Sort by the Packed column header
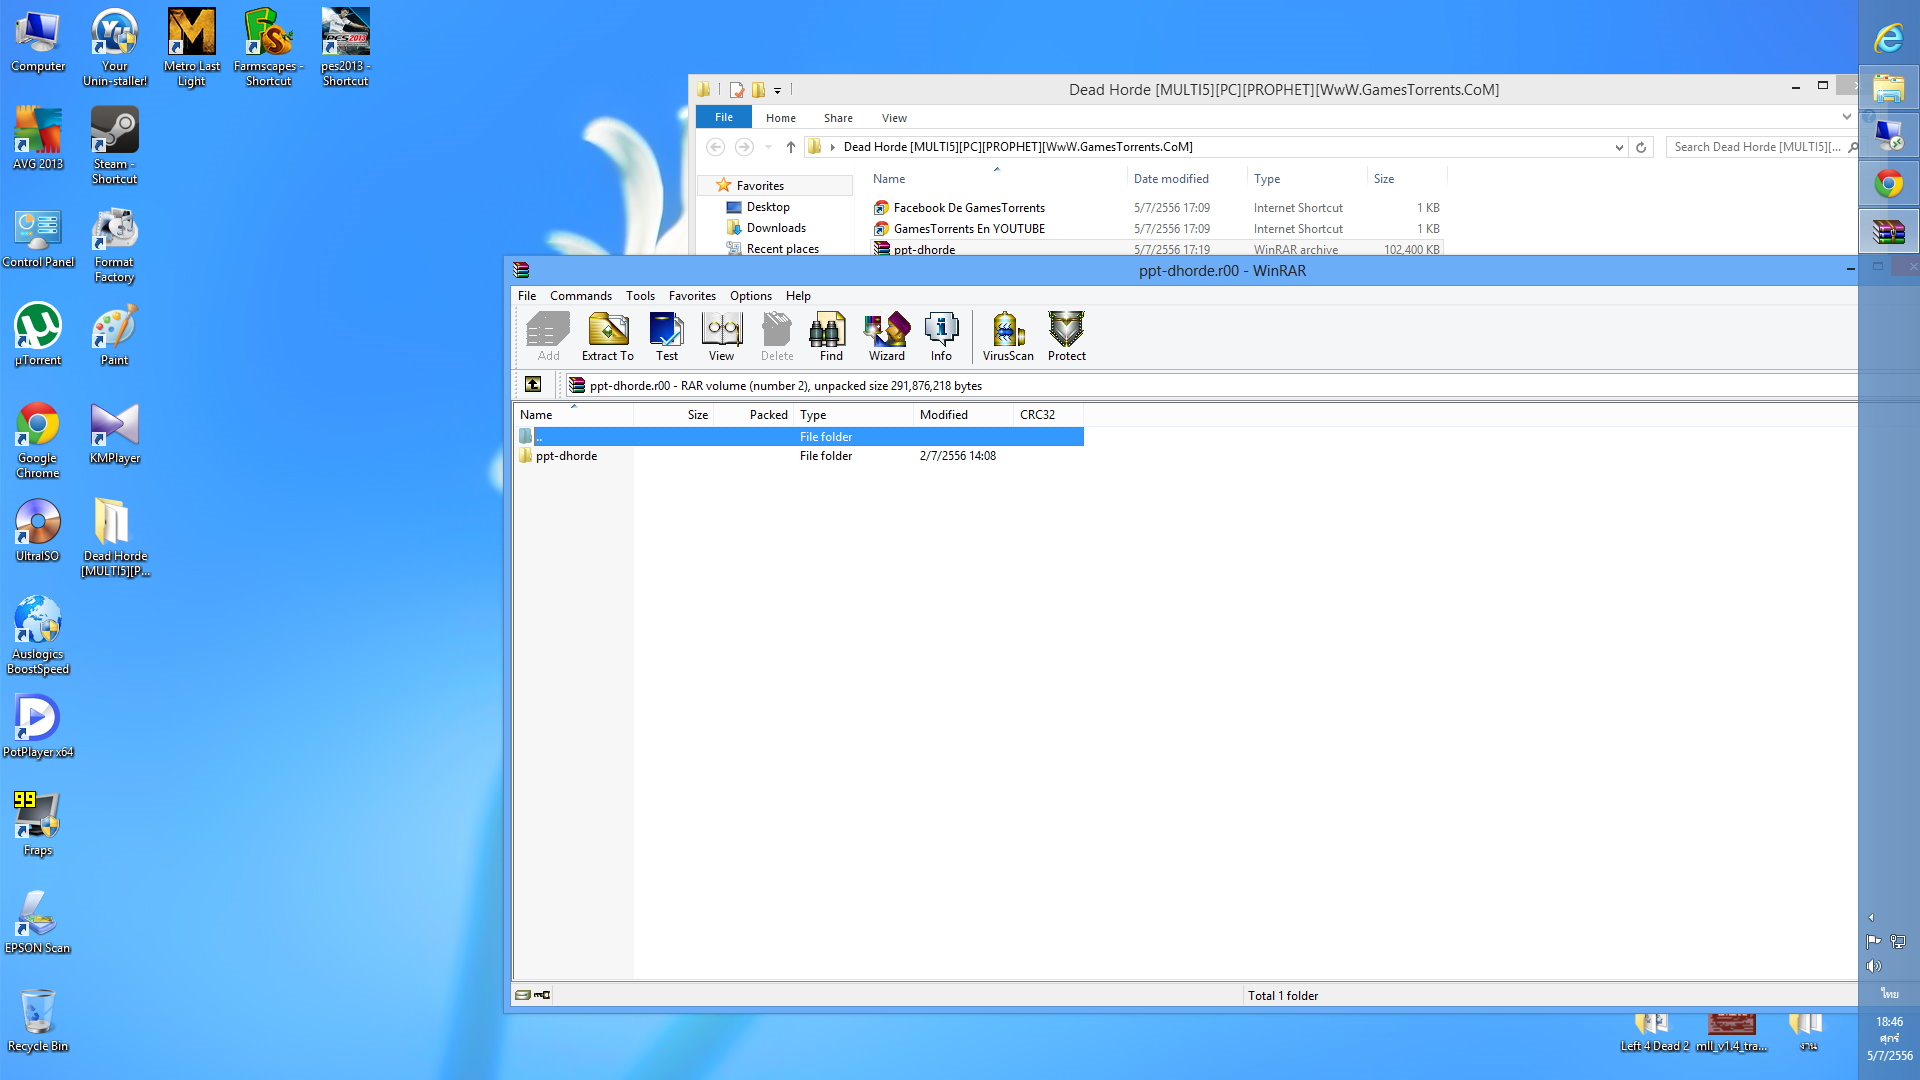This screenshot has height=1080, width=1920. click(x=768, y=415)
